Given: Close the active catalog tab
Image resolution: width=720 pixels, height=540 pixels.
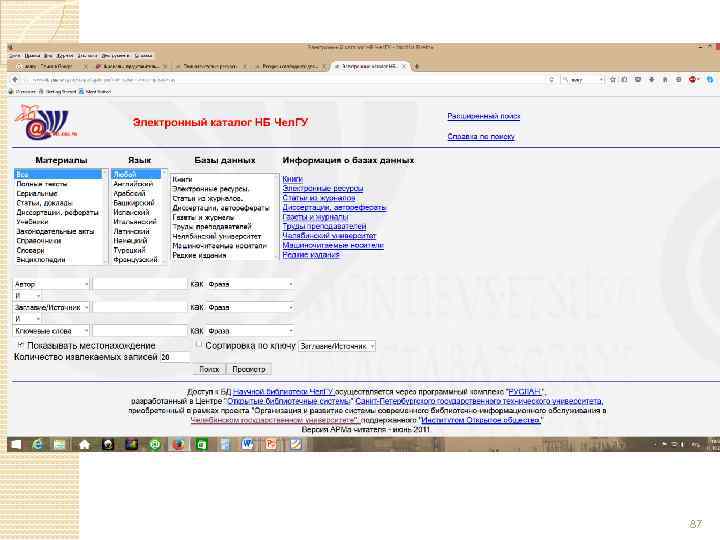Looking at the screenshot, I should tap(404, 67).
